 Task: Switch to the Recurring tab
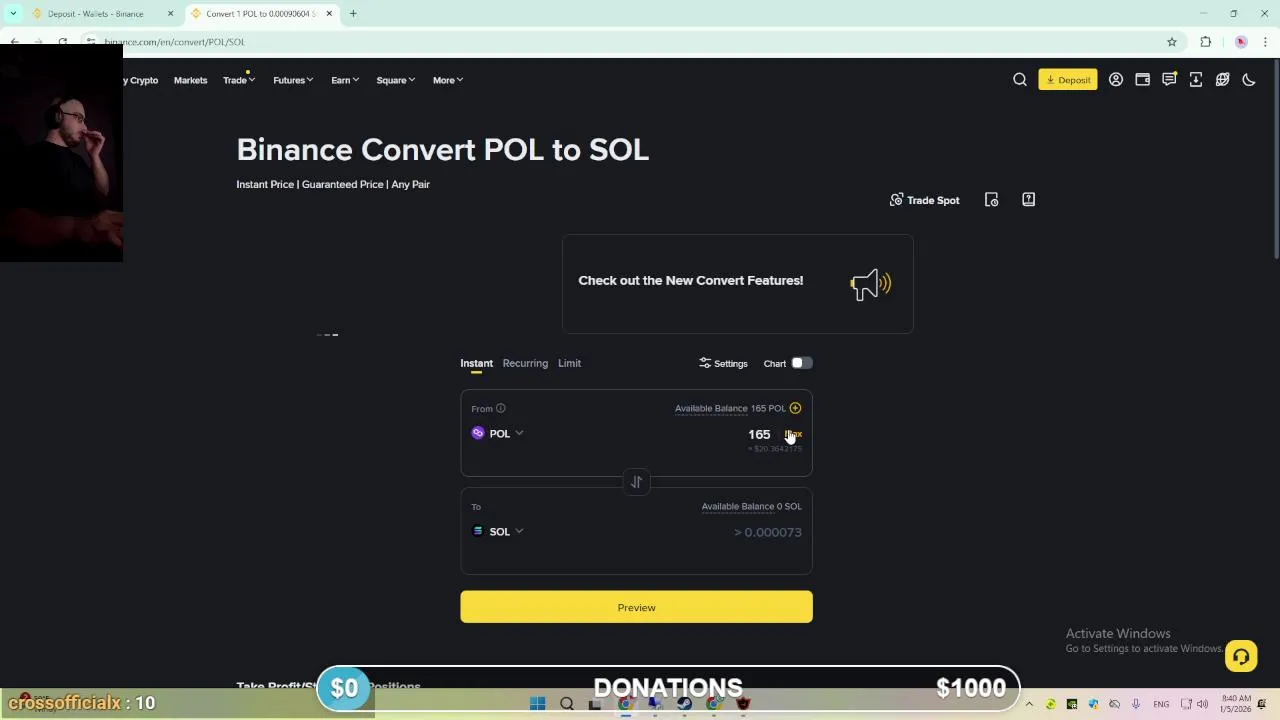pos(525,363)
